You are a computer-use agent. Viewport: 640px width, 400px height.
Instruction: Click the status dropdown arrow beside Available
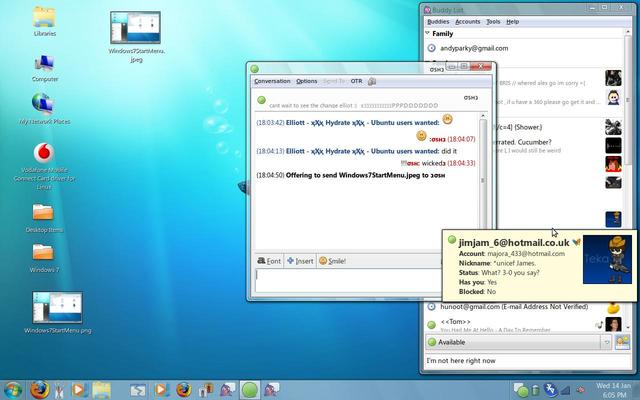click(606, 342)
